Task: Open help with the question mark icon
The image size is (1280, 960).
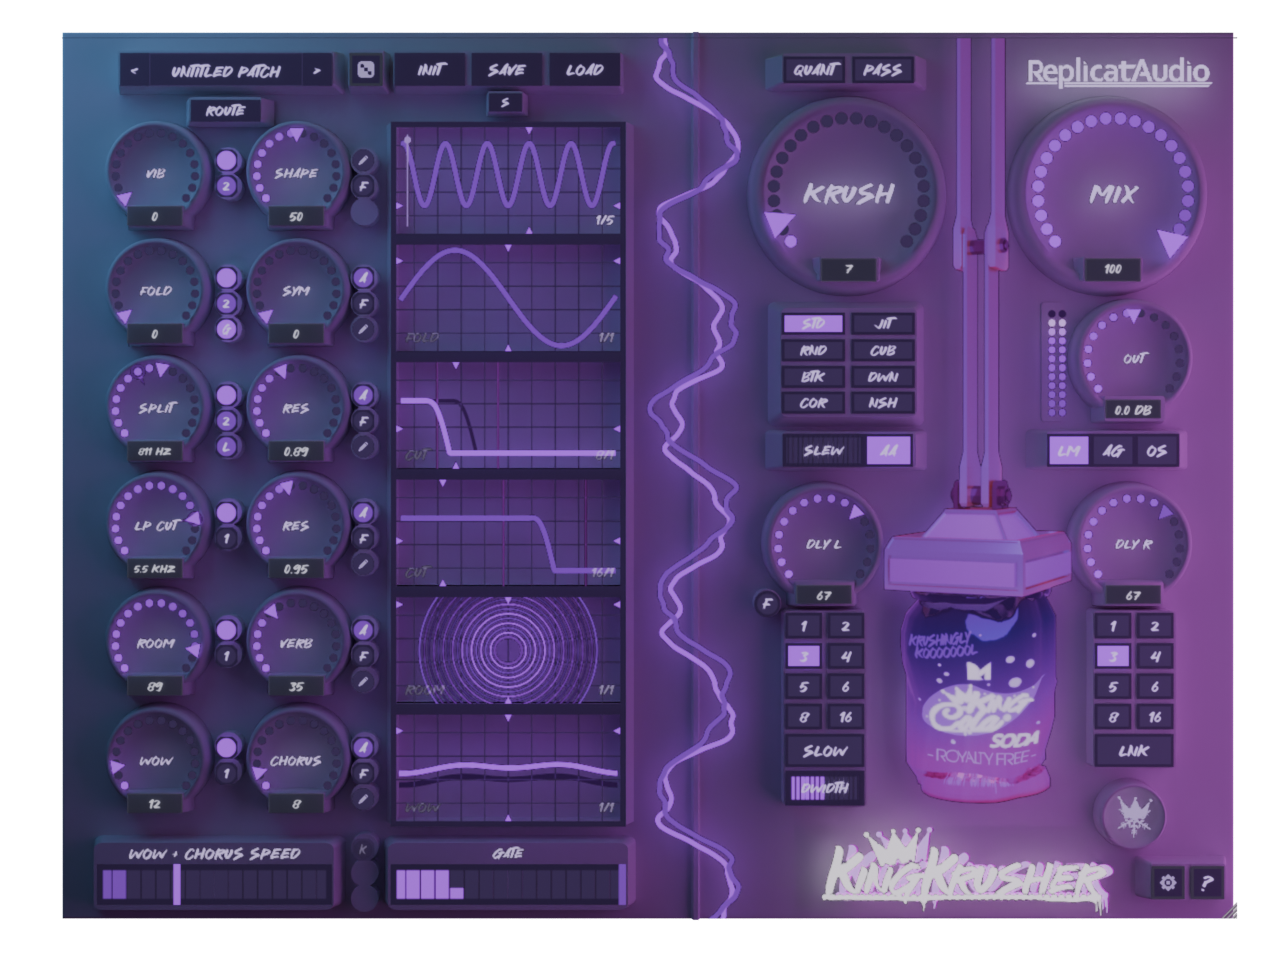Action: click(x=1206, y=882)
